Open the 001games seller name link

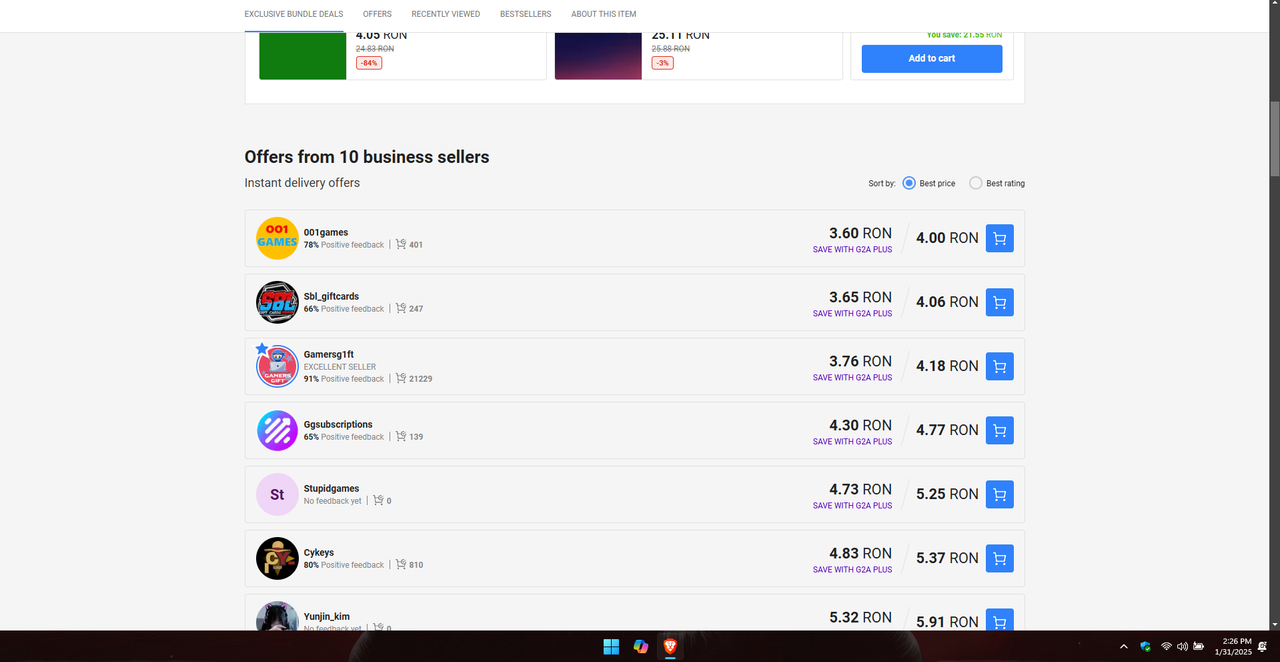pos(326,233)
